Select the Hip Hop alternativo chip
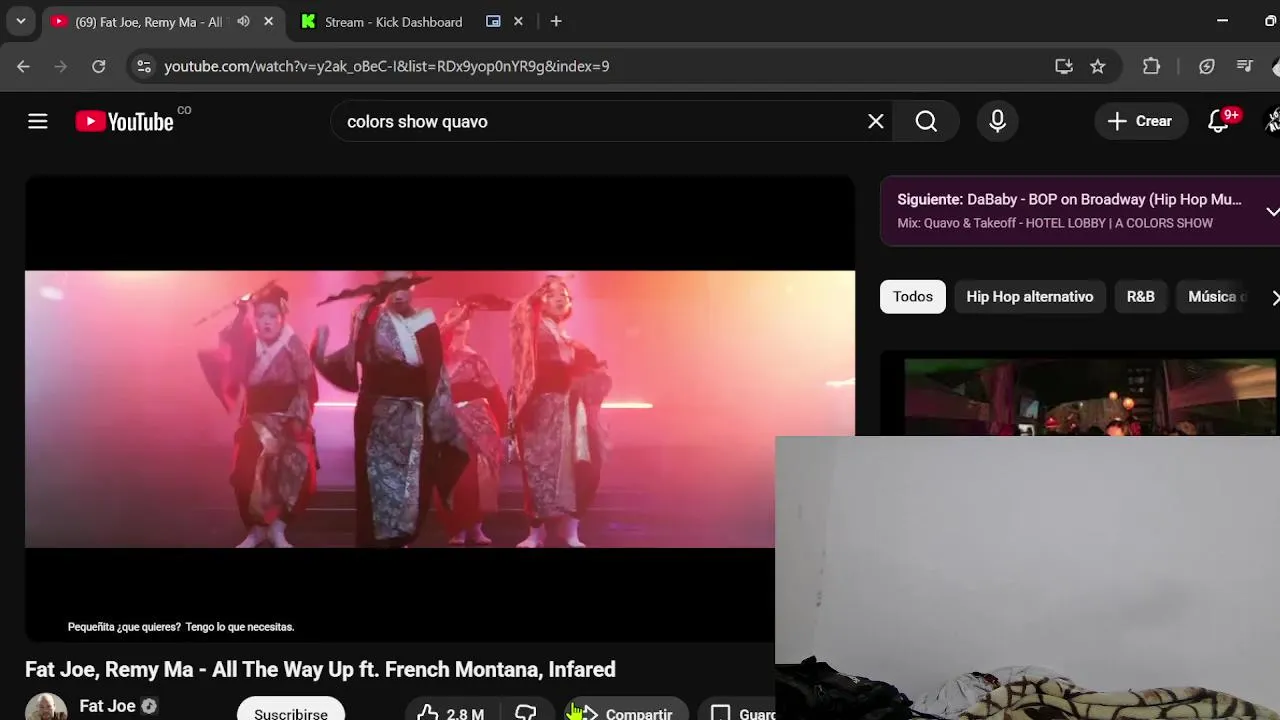This screenshot has height=720, width=1280. (1029, 296)
